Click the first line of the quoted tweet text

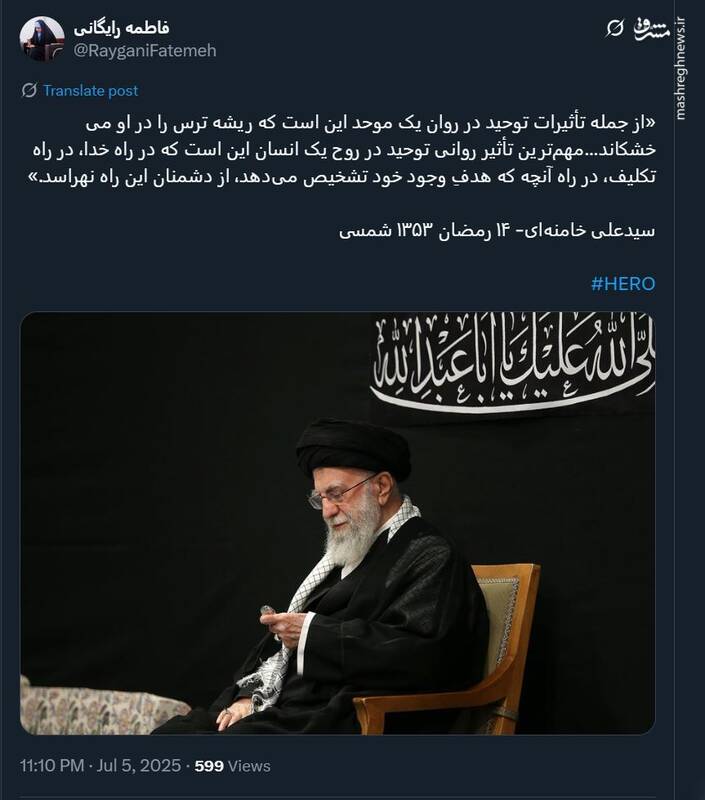[x=371, y=123]
